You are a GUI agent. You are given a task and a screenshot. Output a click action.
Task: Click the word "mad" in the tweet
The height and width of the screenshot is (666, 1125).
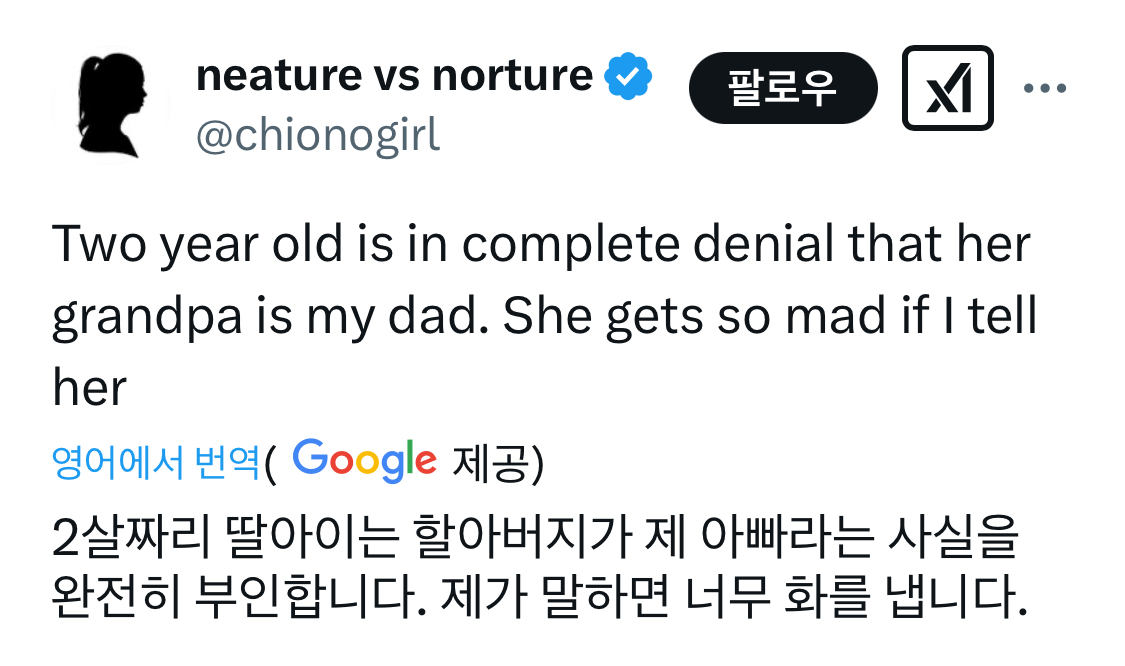point(845,317)
